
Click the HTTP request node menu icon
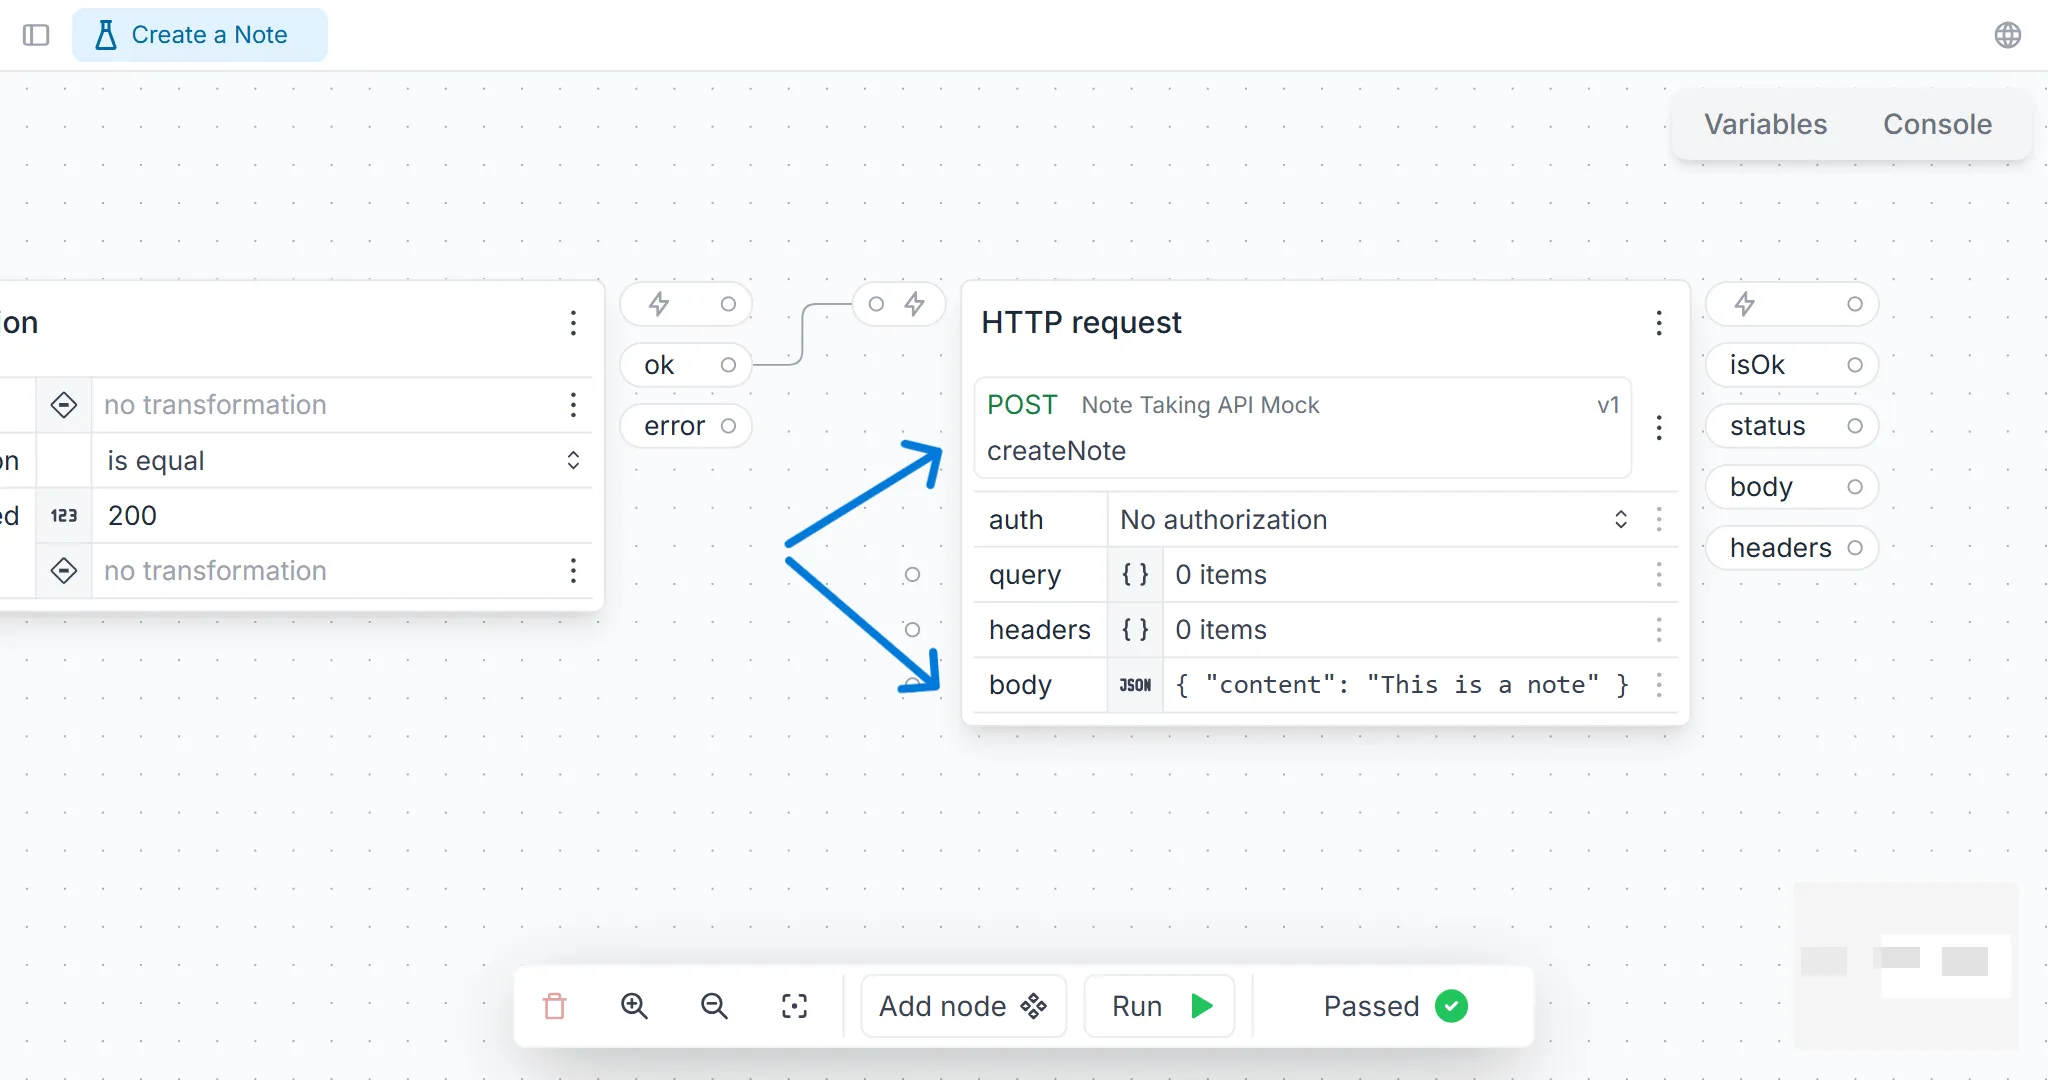(1658, 323)
